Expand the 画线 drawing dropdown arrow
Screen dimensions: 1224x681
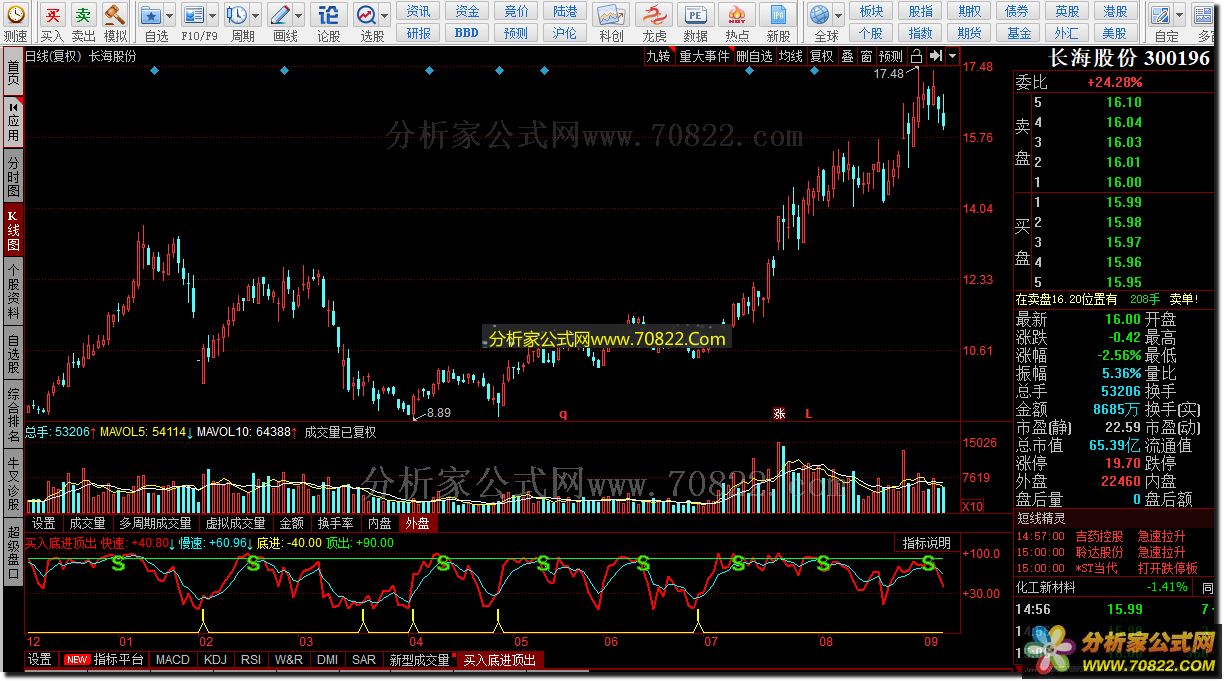pyautogui.click(x=299, y=15)
